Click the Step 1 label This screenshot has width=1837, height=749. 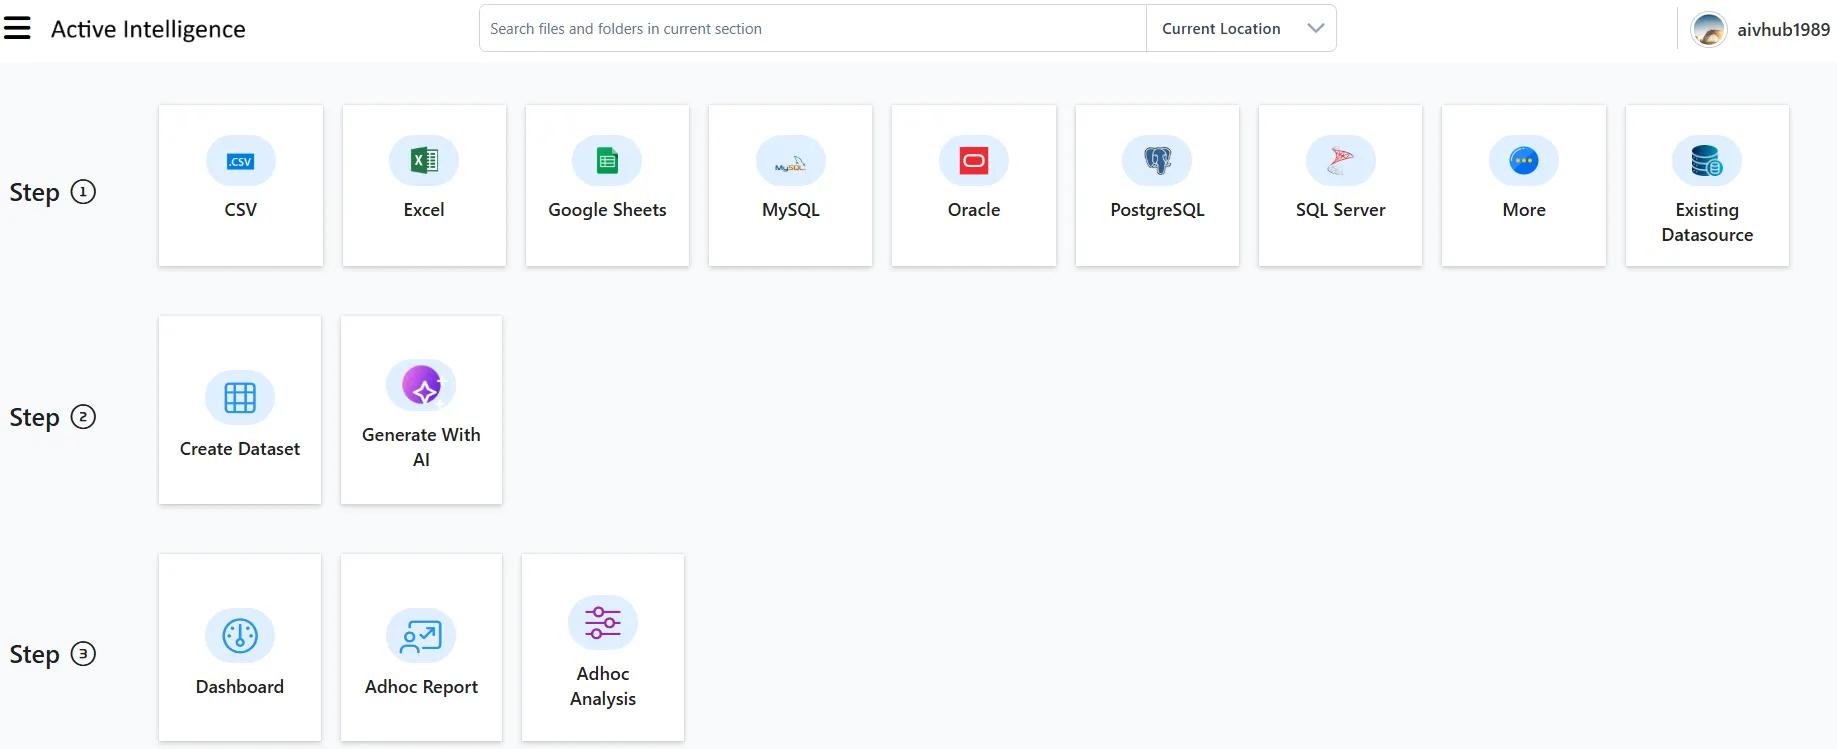(x=52, y=192)
